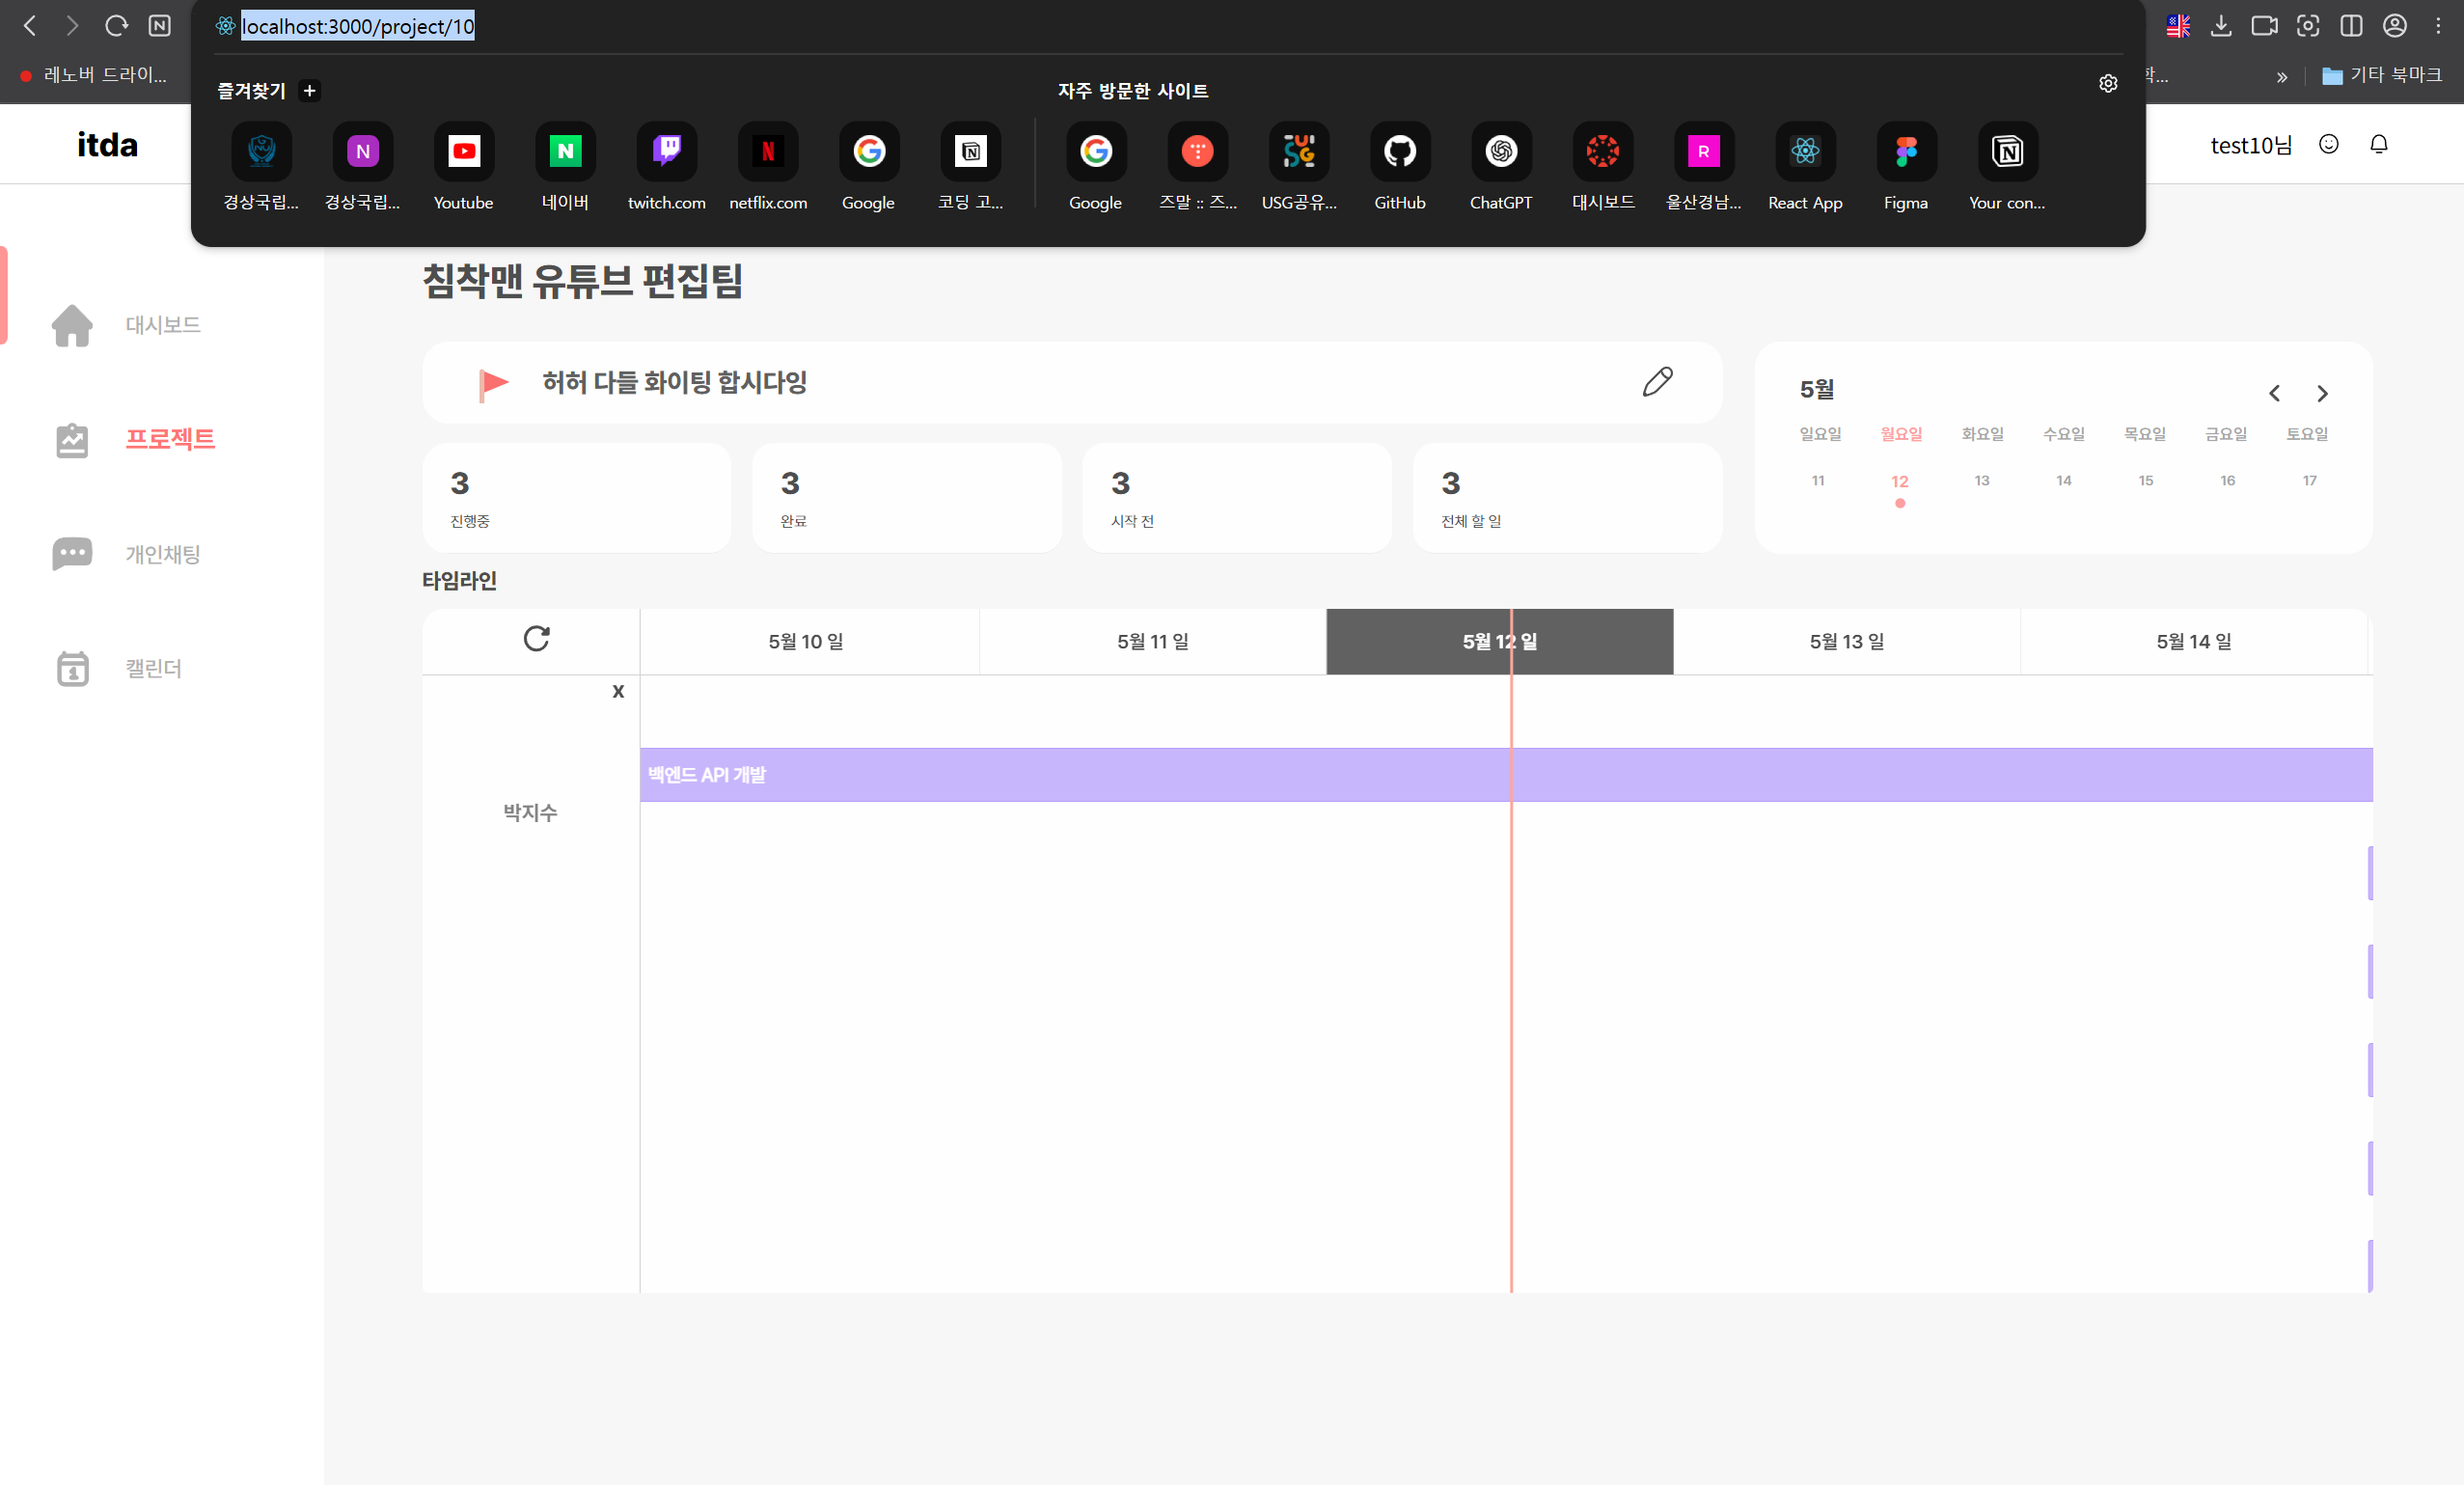Open the 개인채팅 sidebar menu
This screenshot has height=1485, width=2464.
point(162,554)
